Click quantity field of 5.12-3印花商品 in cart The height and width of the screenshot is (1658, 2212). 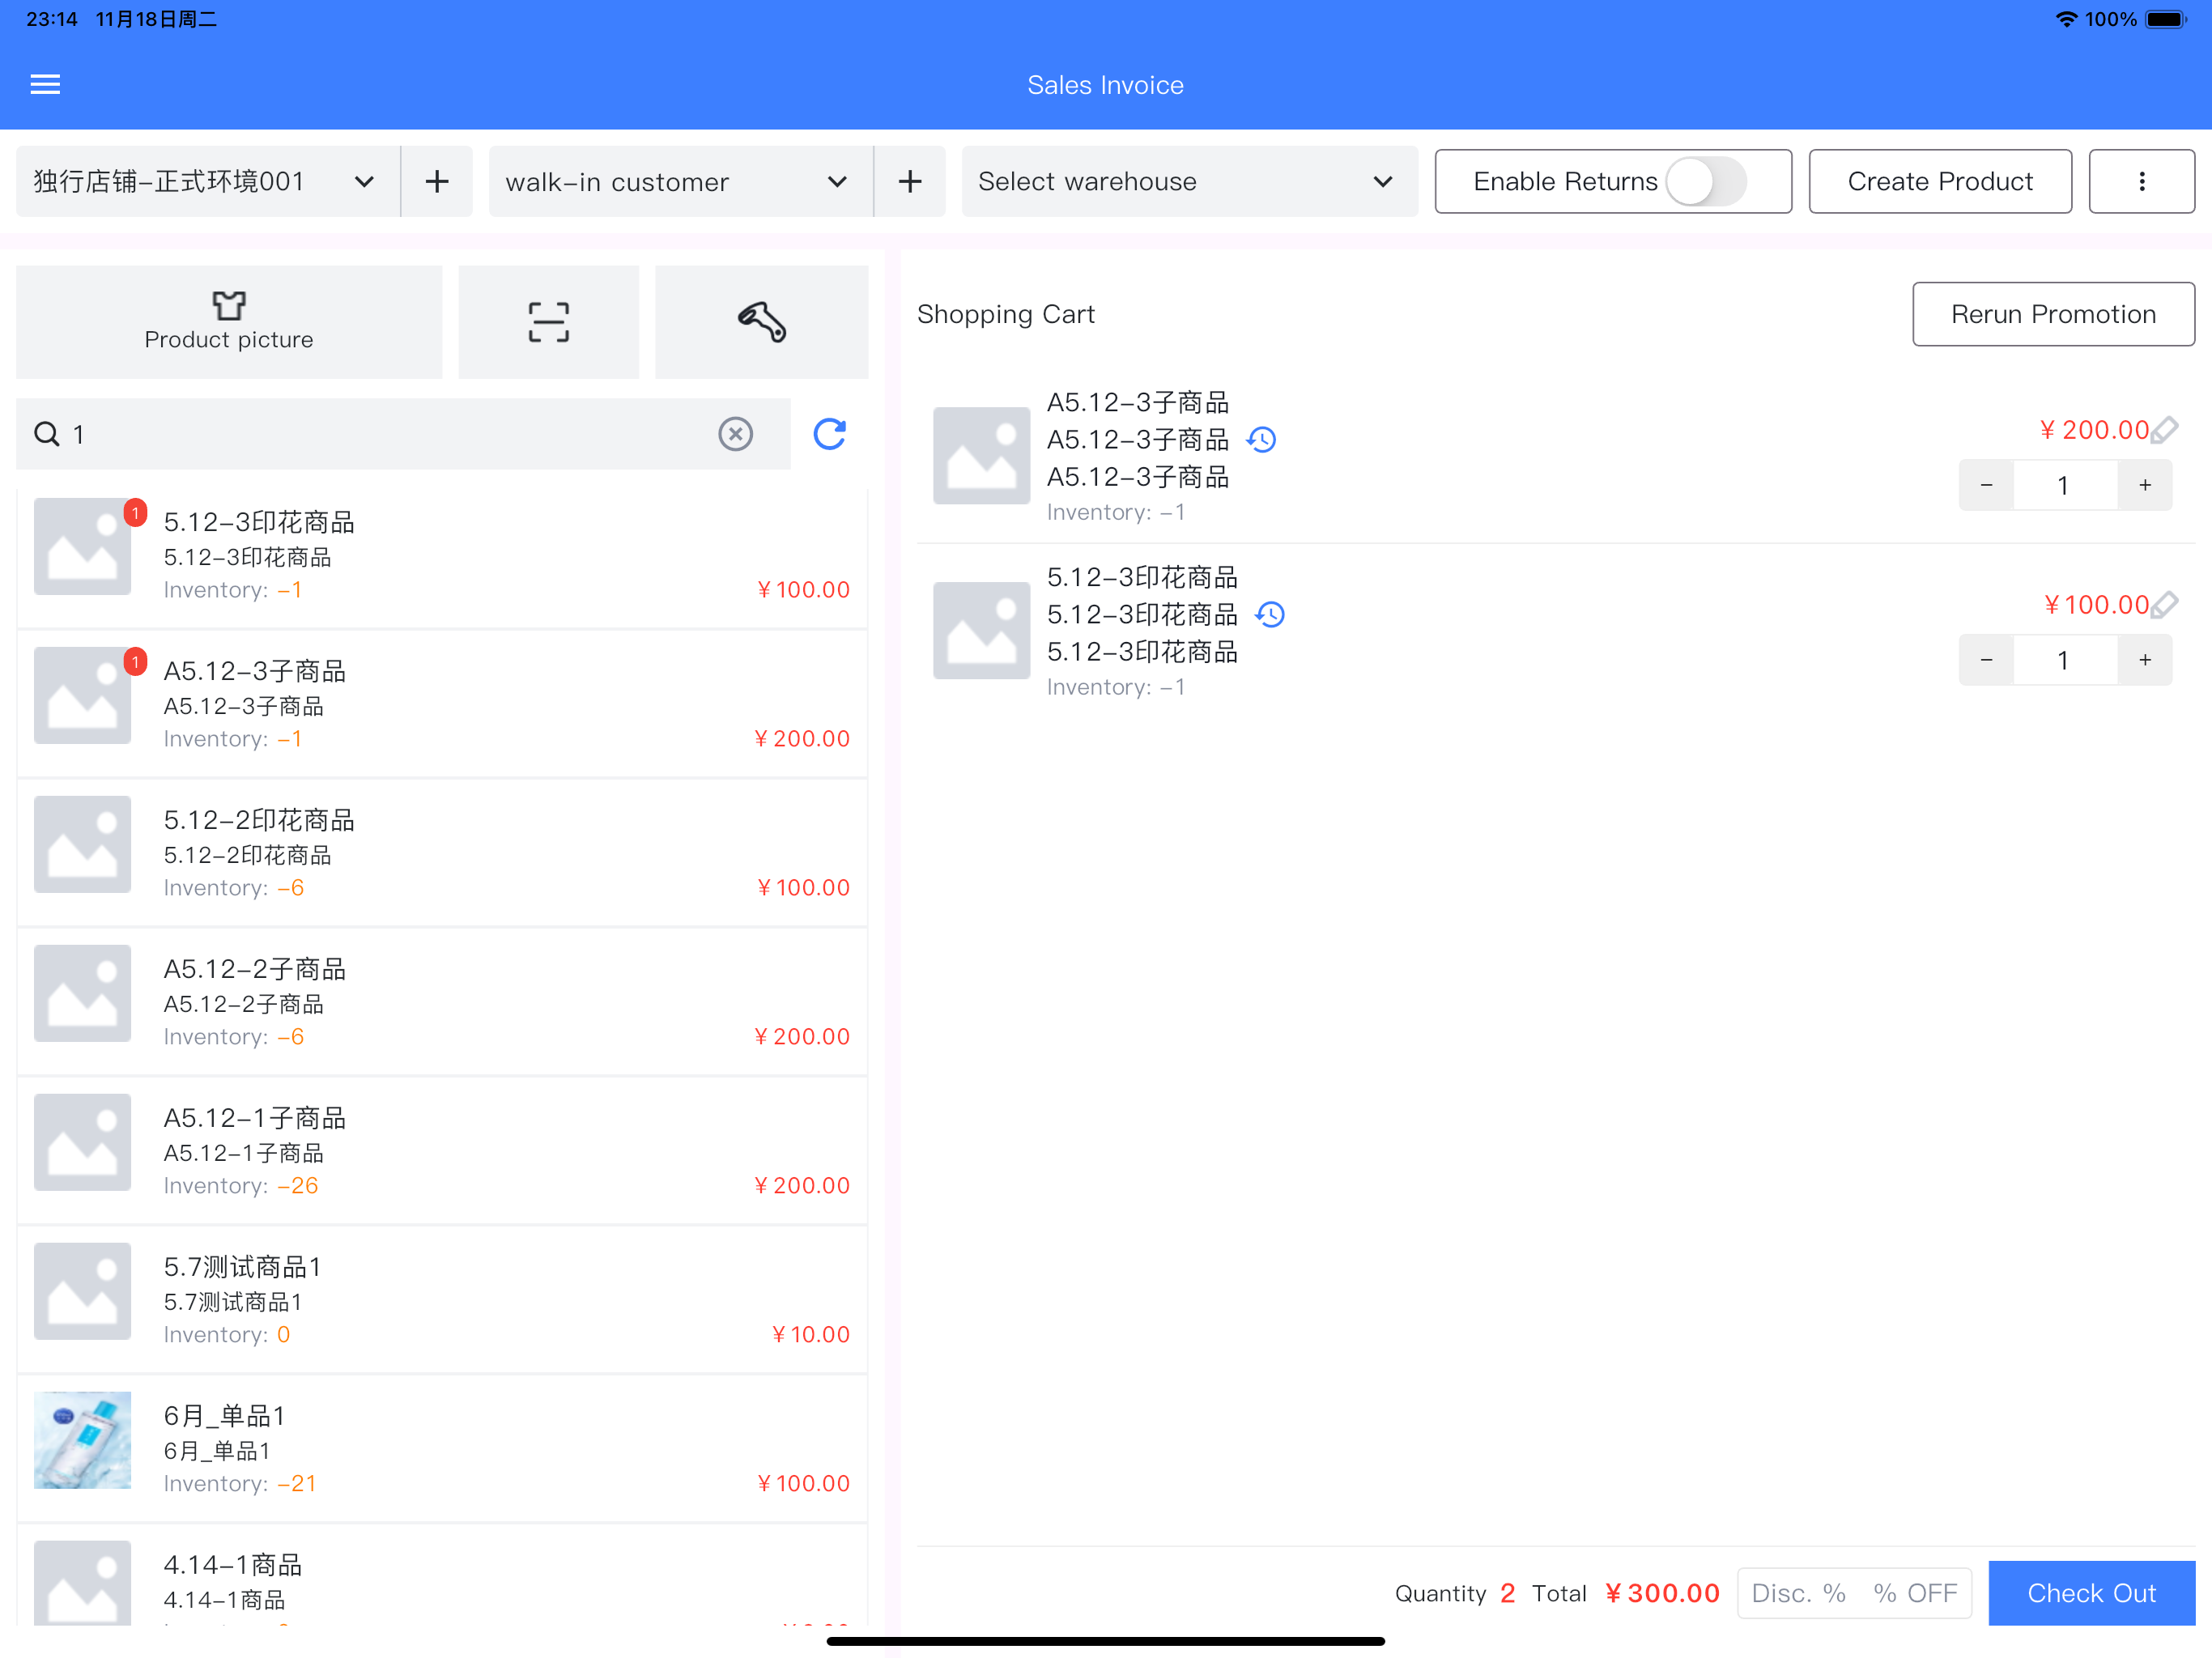(x=2065, y=661)
